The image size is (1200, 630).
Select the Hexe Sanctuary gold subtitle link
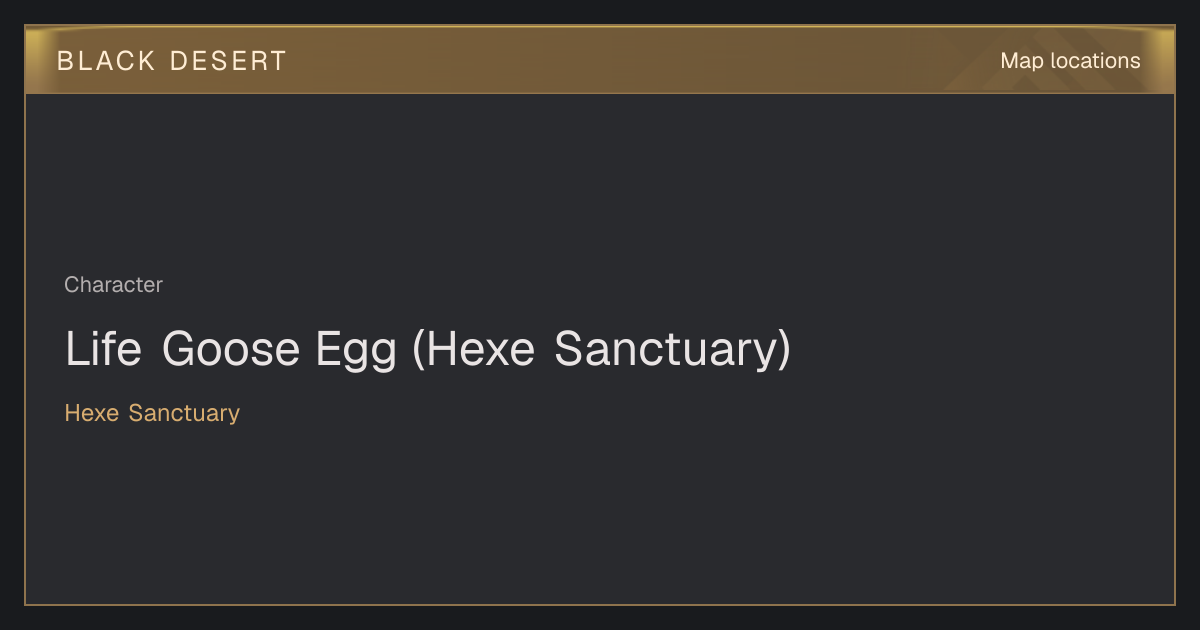tap(152, 413)
